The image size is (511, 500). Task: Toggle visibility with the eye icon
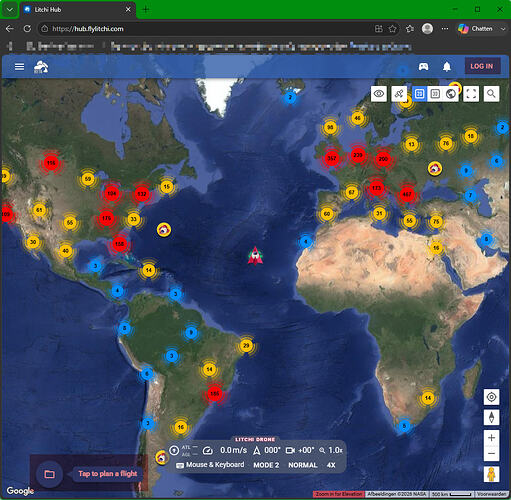click(379, 94)
